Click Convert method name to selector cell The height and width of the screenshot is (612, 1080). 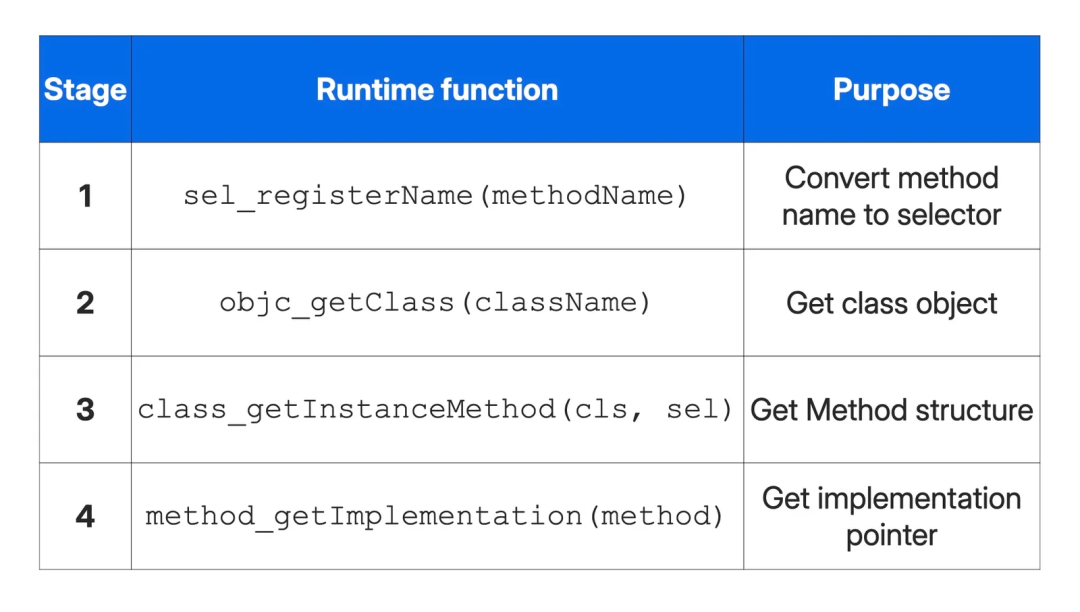[891, 196]
